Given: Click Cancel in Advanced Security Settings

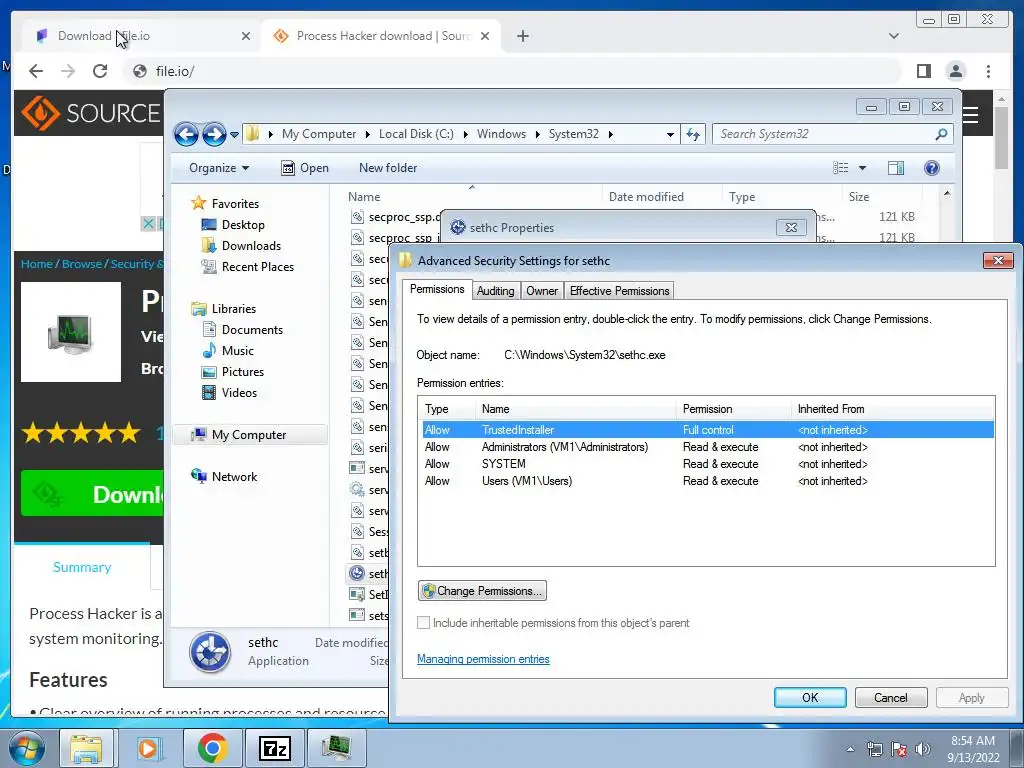Looking at the screenshot, I should [891, 697].
